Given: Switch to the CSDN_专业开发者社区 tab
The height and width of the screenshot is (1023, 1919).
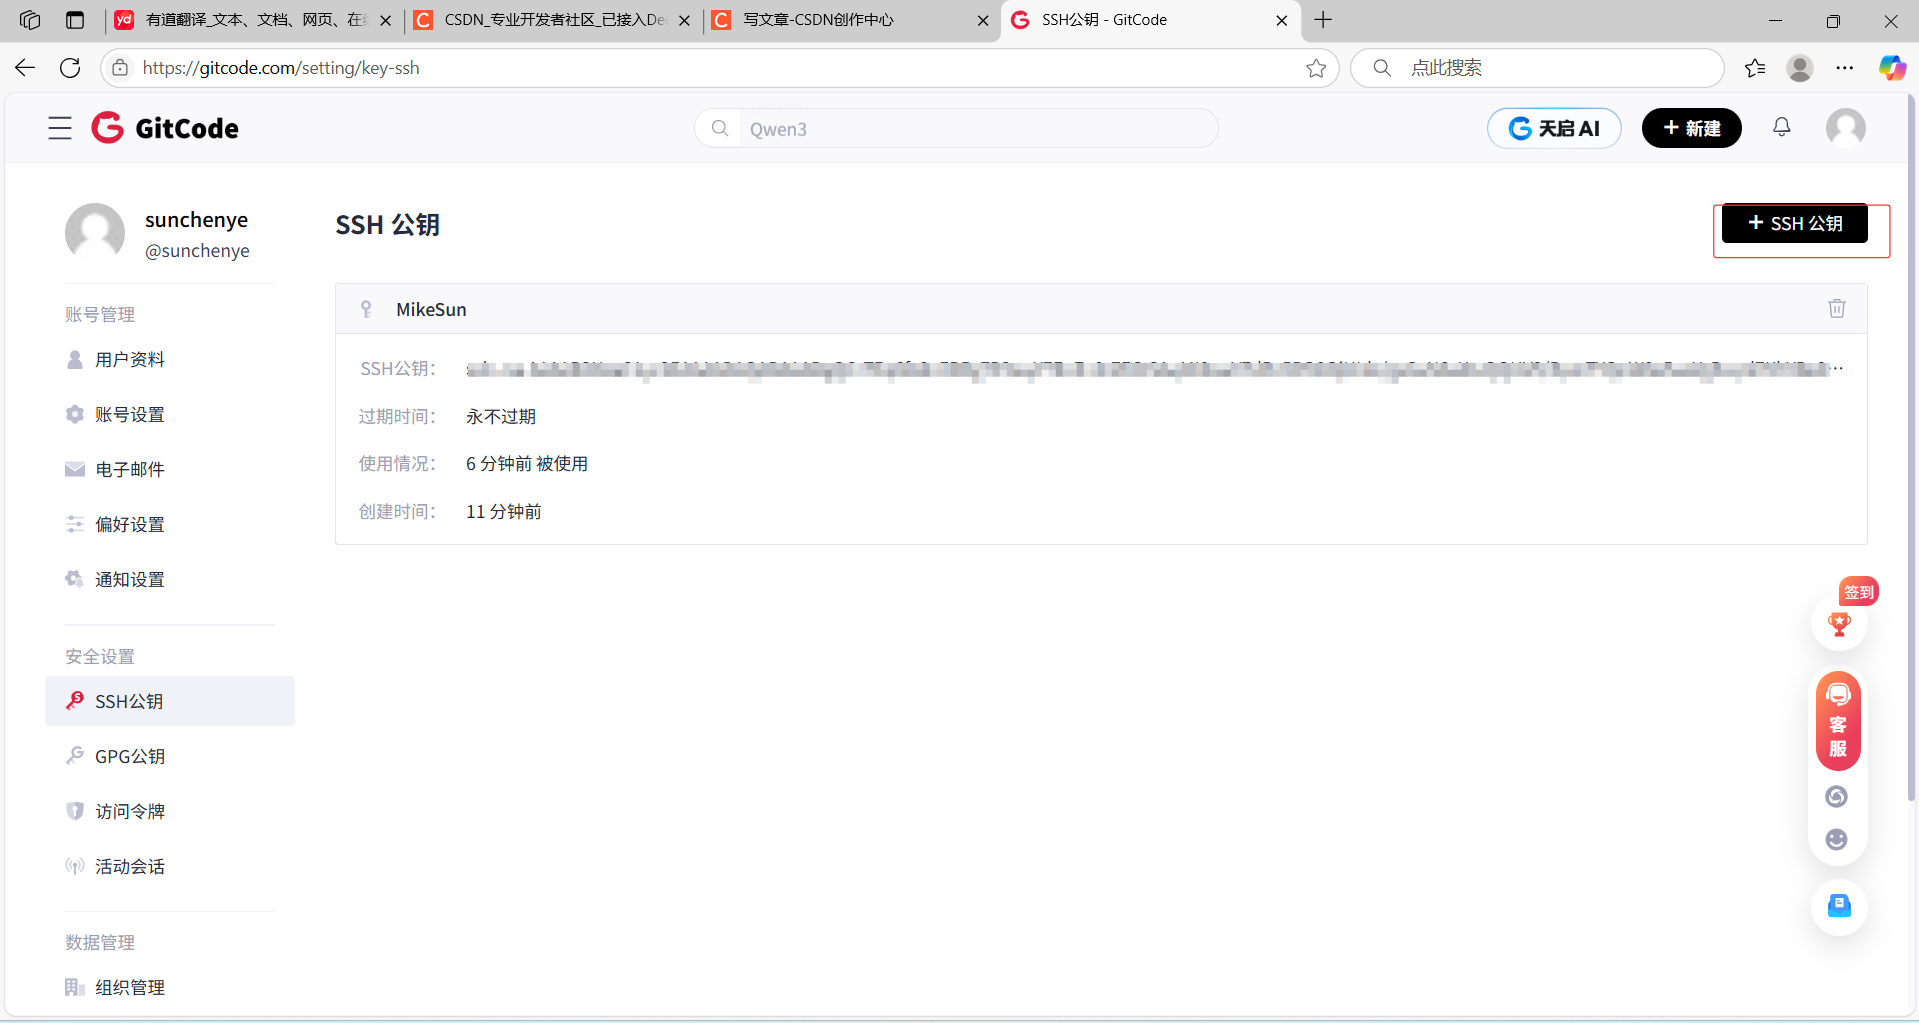Looking at the screenshot, I should tap(545, 20).
